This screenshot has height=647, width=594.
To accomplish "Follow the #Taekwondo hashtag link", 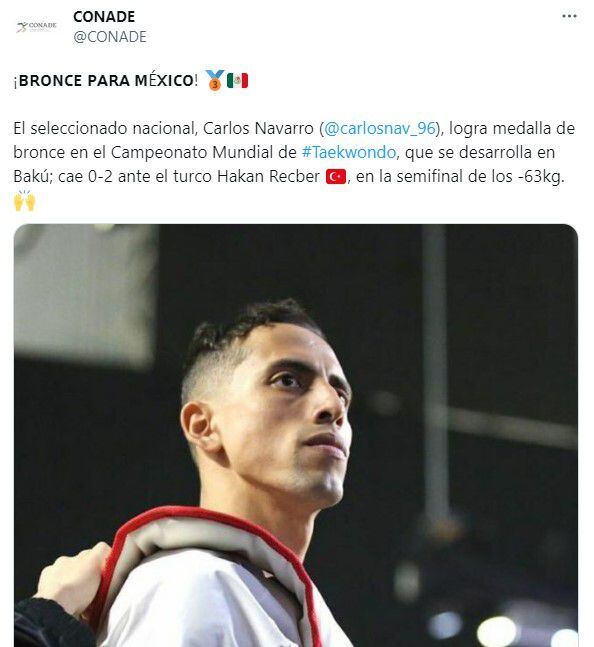I will pos(349,152).
